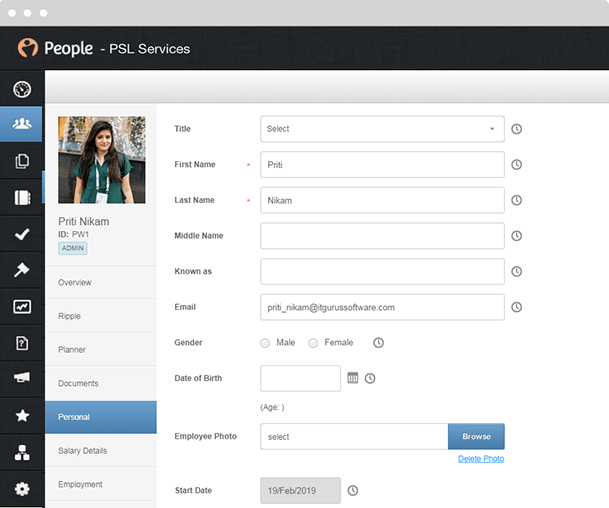Open the dashboard gauge icon in sidebar
Image resolution: width=609 pixels, height=508 pixels.
(x=22, y=89)
